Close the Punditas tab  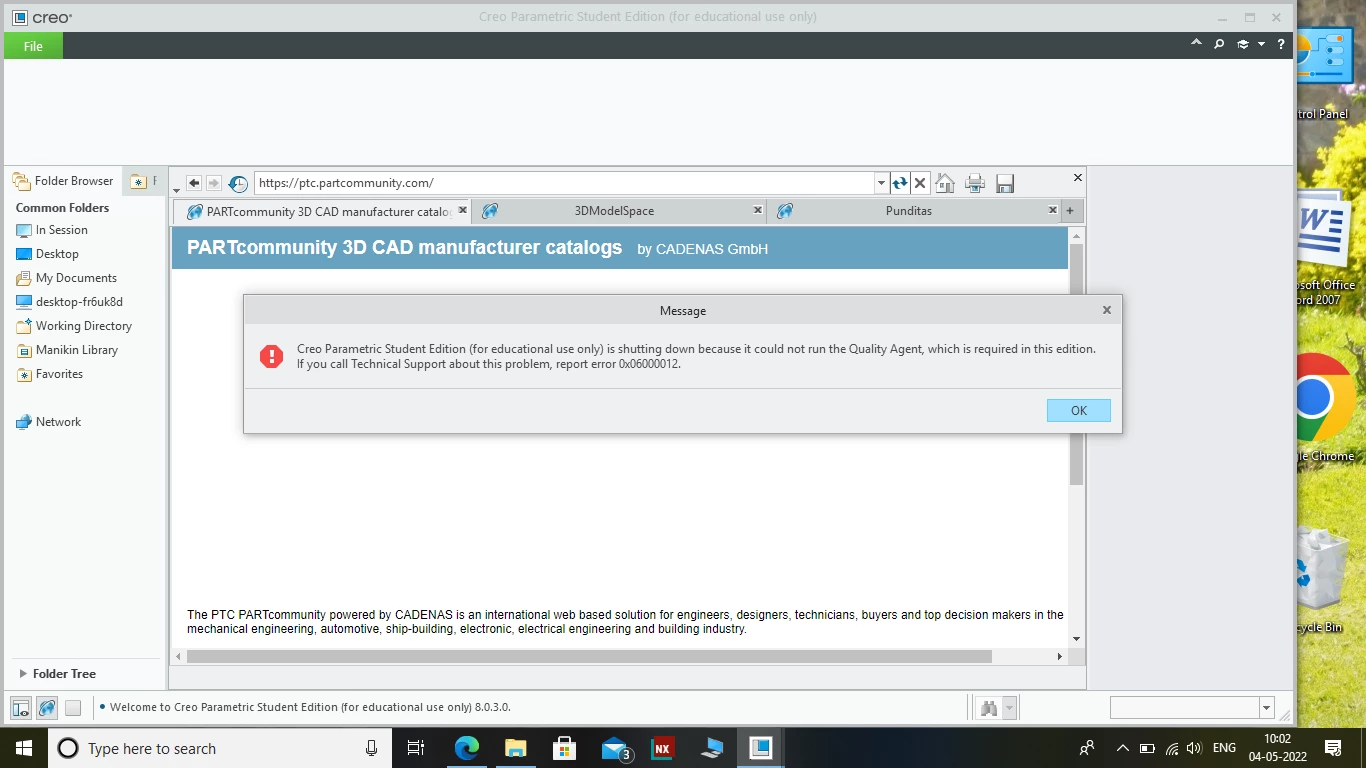tap(1052, 210)
